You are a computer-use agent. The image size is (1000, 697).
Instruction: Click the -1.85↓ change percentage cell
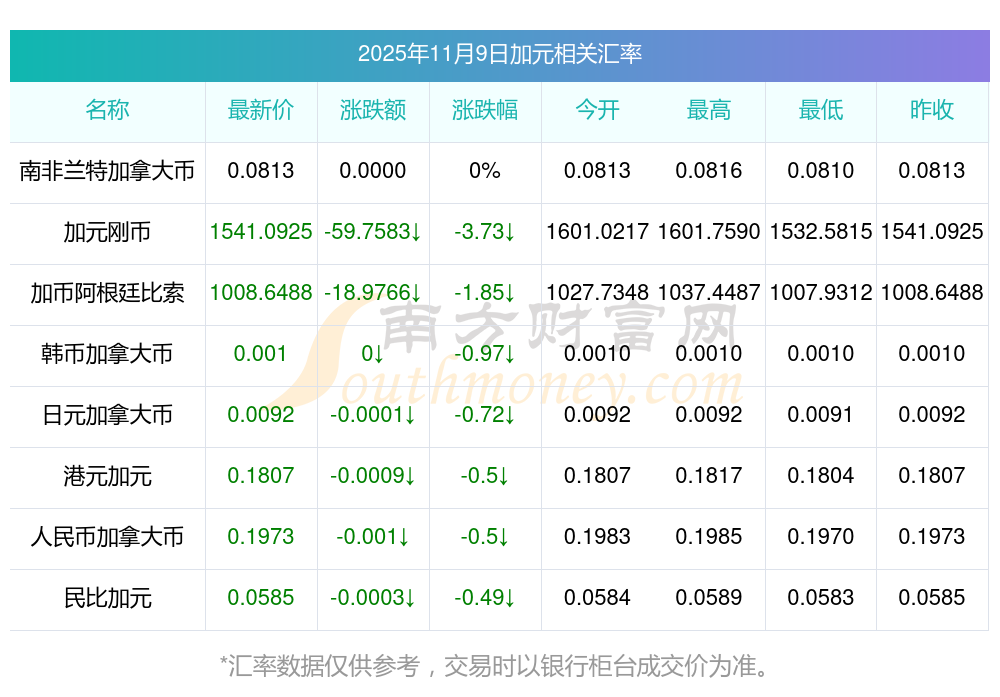(485, 293)
